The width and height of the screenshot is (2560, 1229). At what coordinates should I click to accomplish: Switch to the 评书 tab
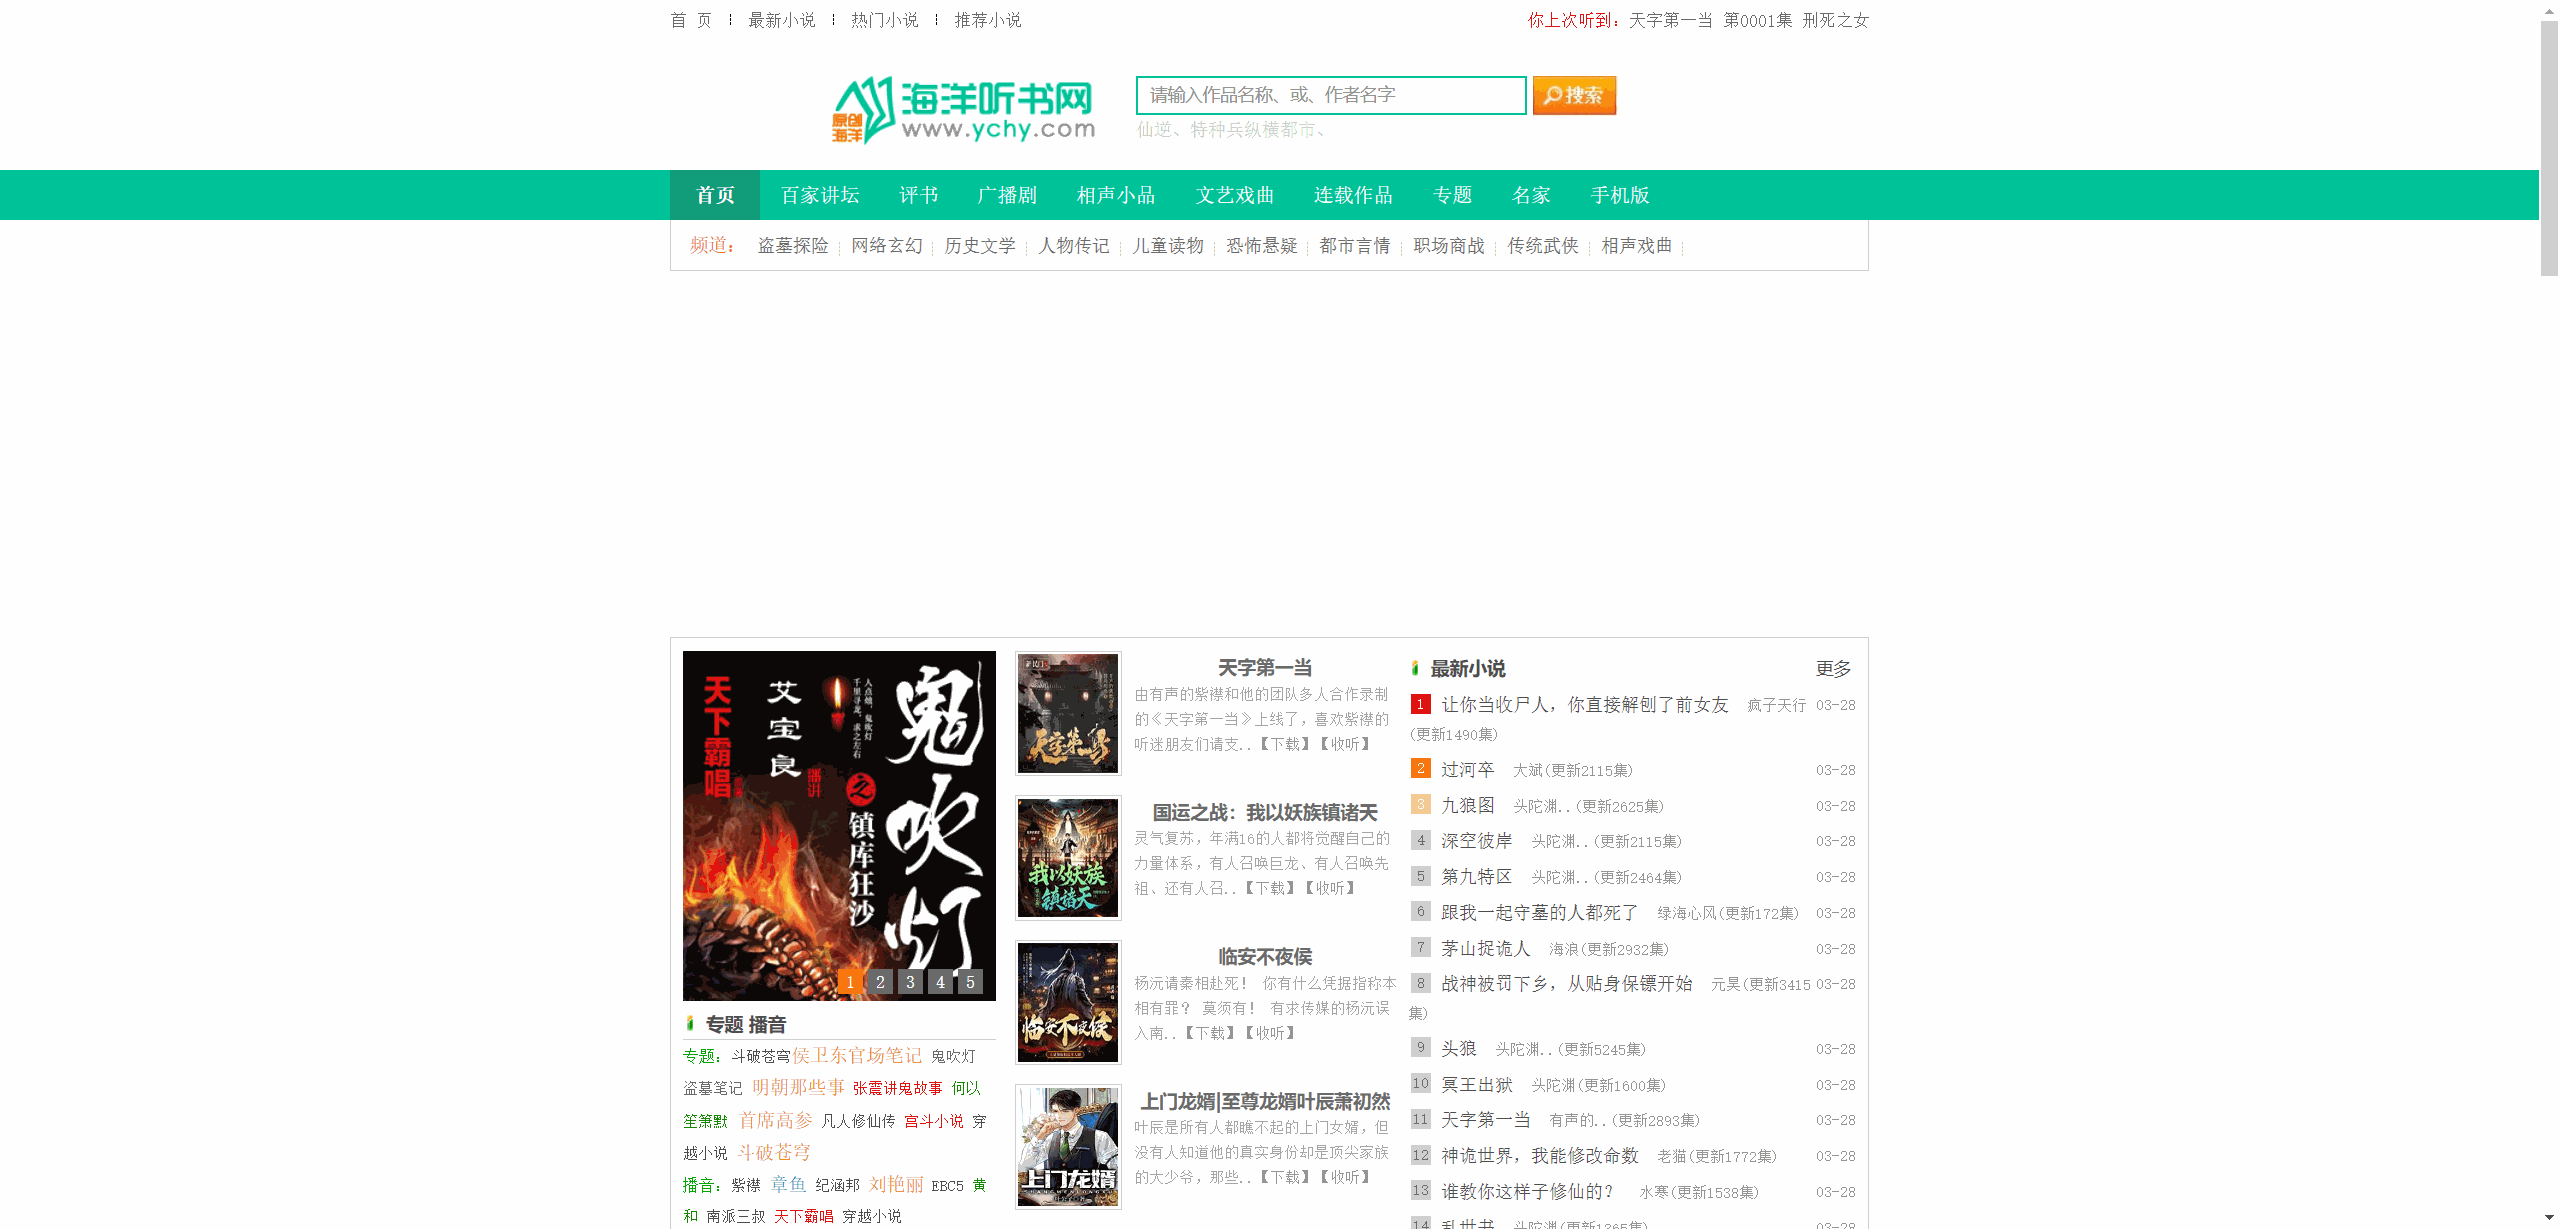pos(917,195)
